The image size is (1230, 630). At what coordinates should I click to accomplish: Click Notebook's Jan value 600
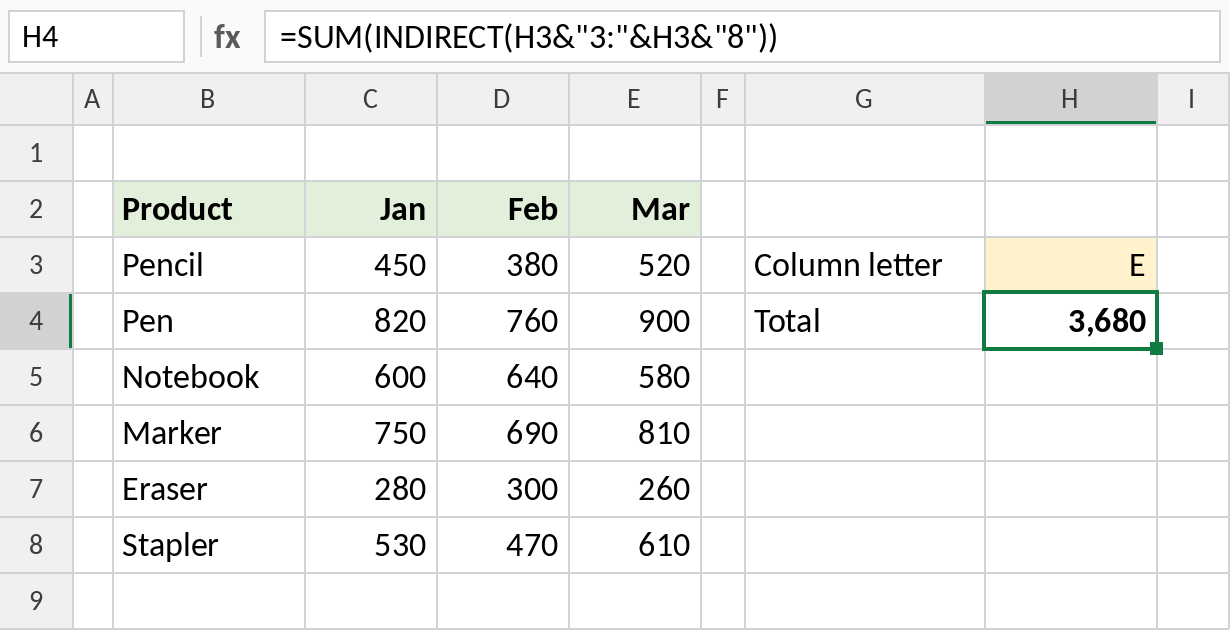point(371,377)
